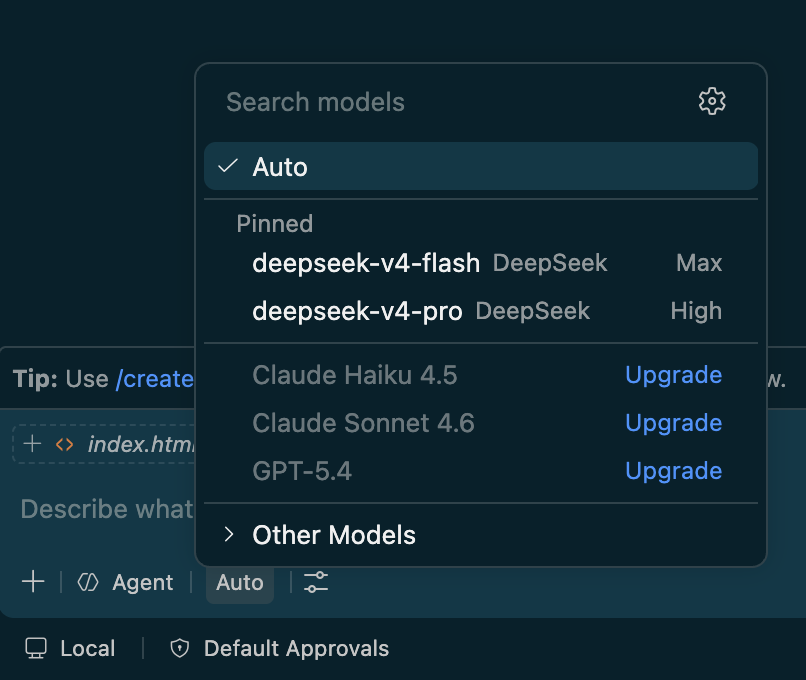Click the Max effort label
This screenshot has width=806, height=680.
[x=699, y=263]
